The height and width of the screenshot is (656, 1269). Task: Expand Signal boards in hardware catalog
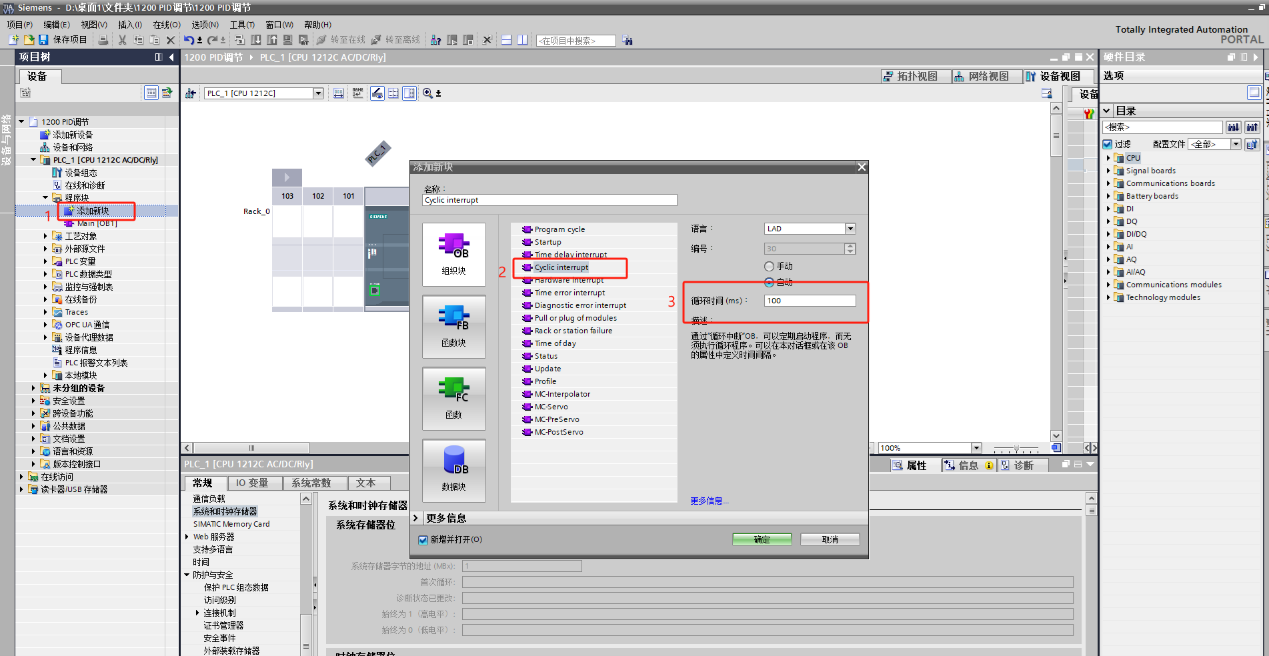(x=1109, y=171)
